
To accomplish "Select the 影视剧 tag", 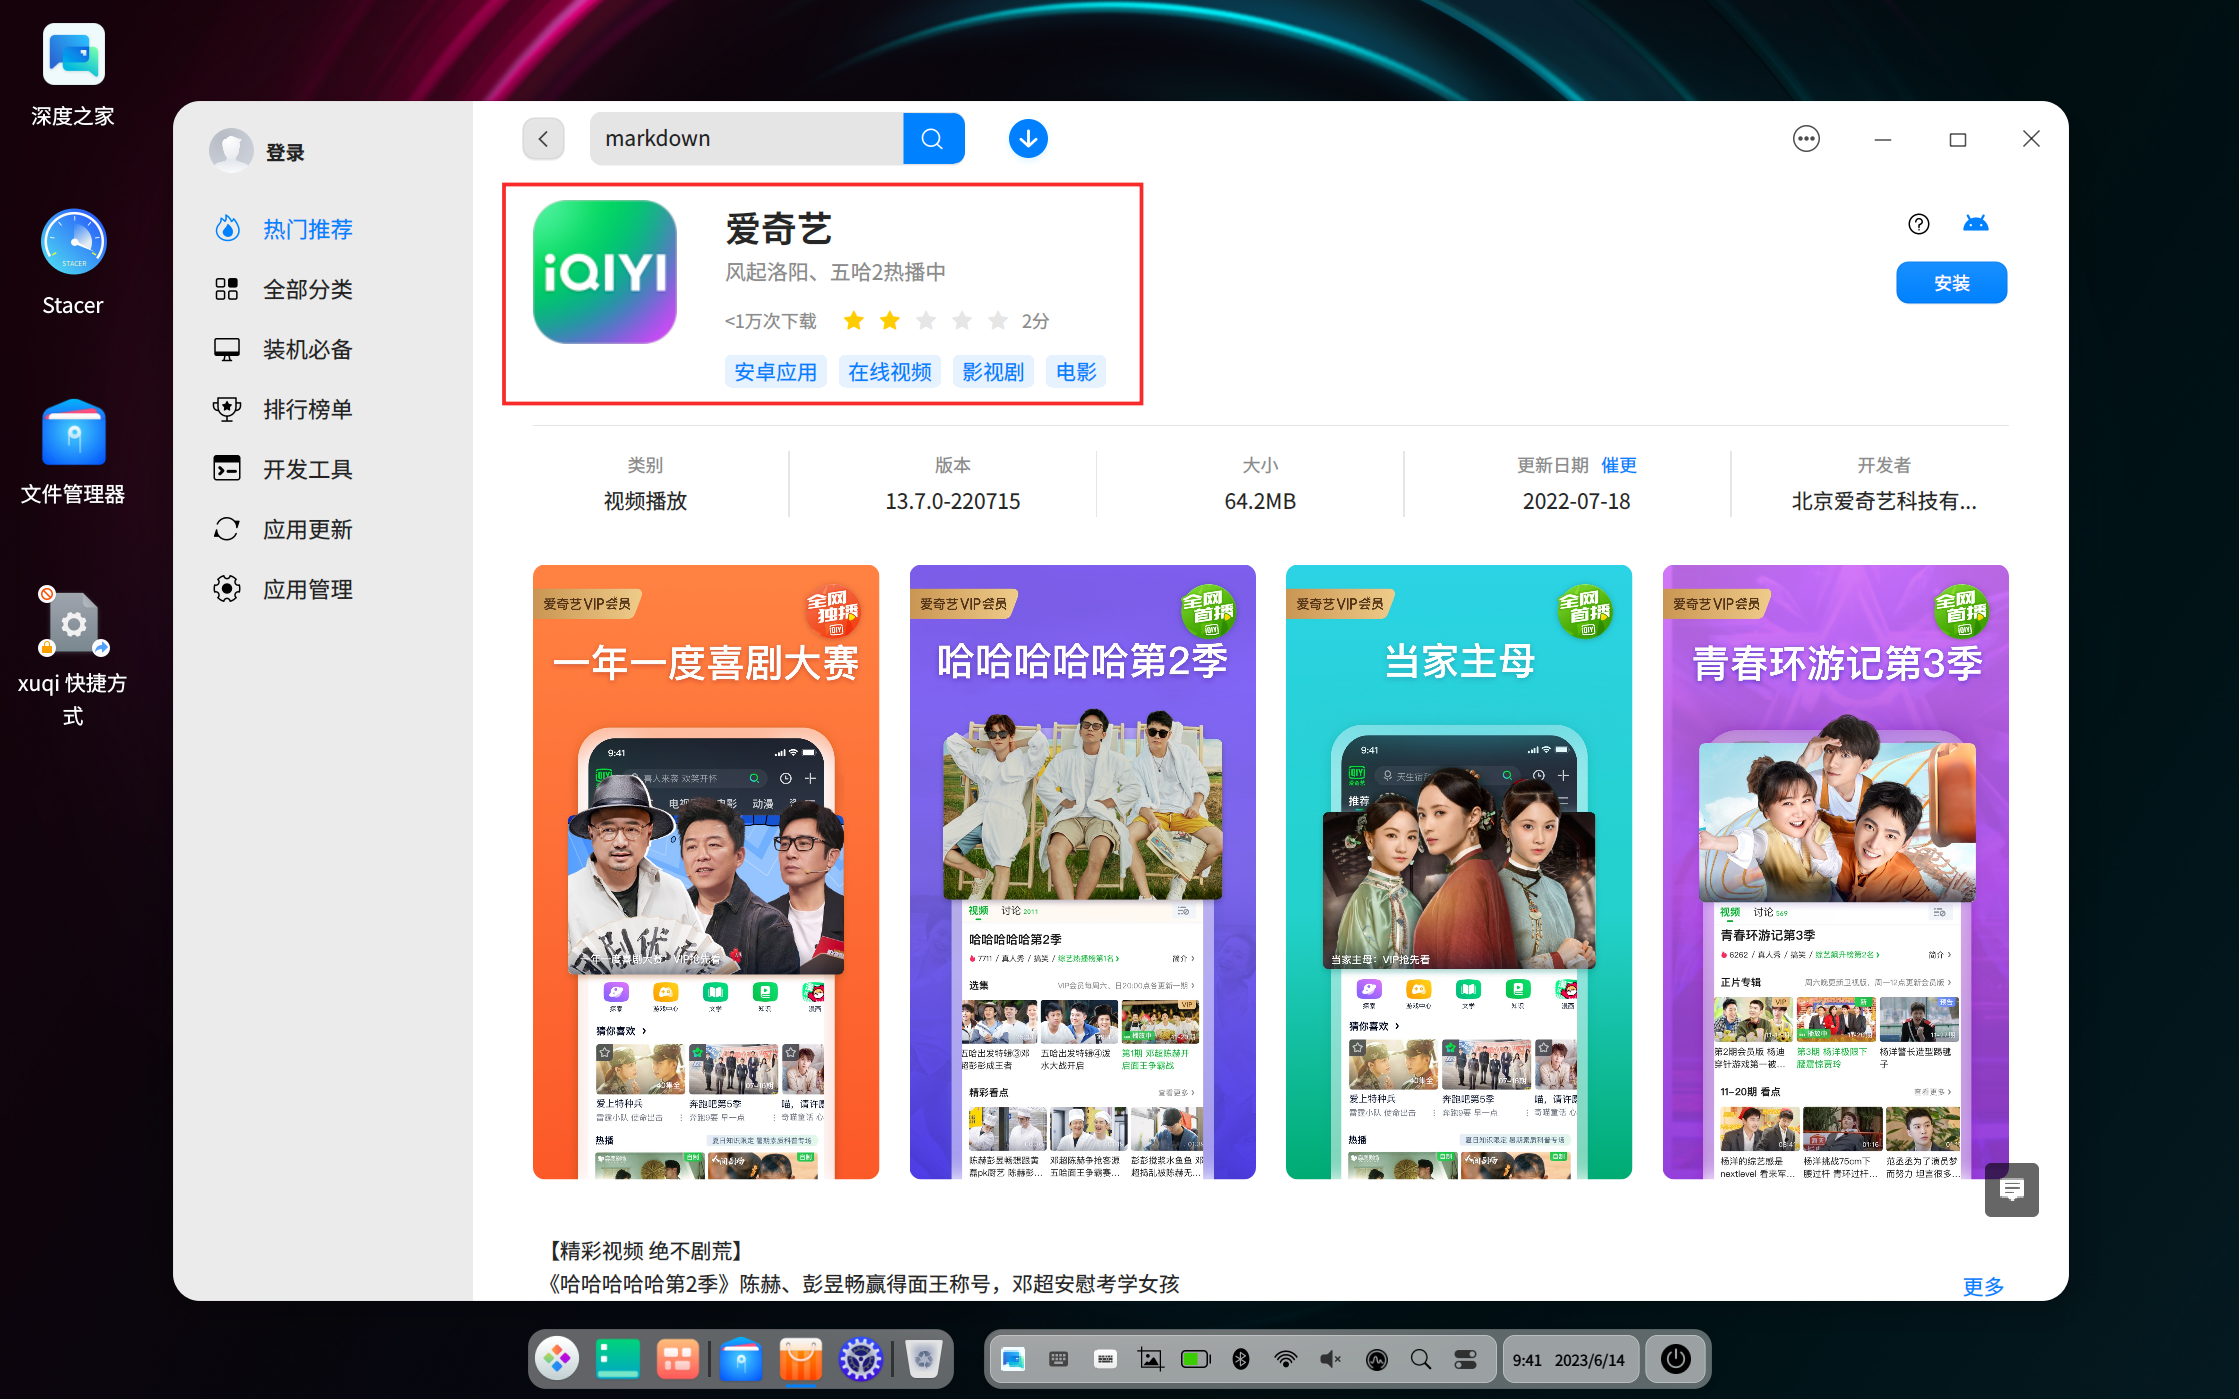I will (991, 371).
